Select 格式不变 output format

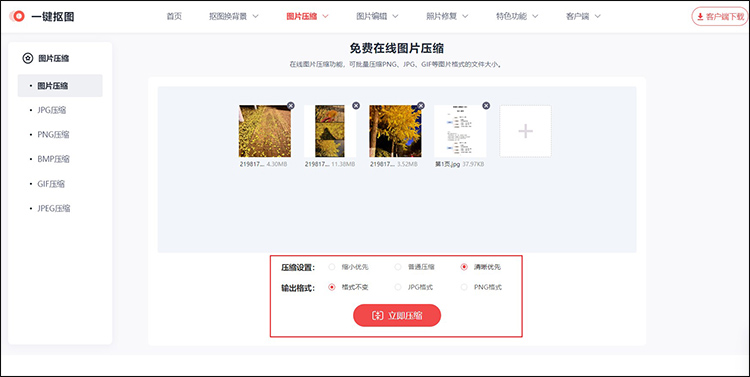(x=332, y=288)
